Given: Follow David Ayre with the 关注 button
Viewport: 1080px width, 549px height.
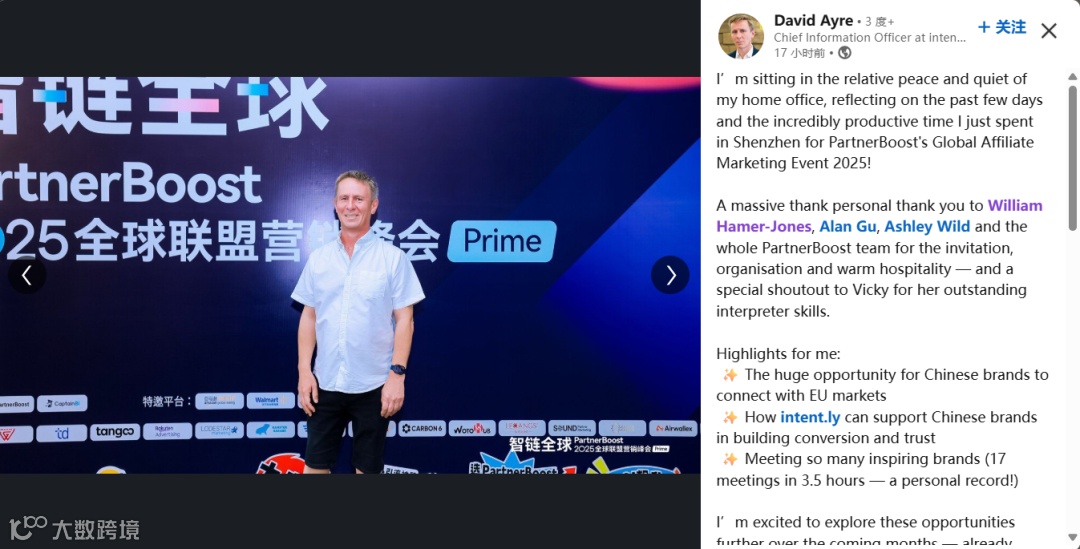Looking at the screenshot, I should pos(1002,27).
